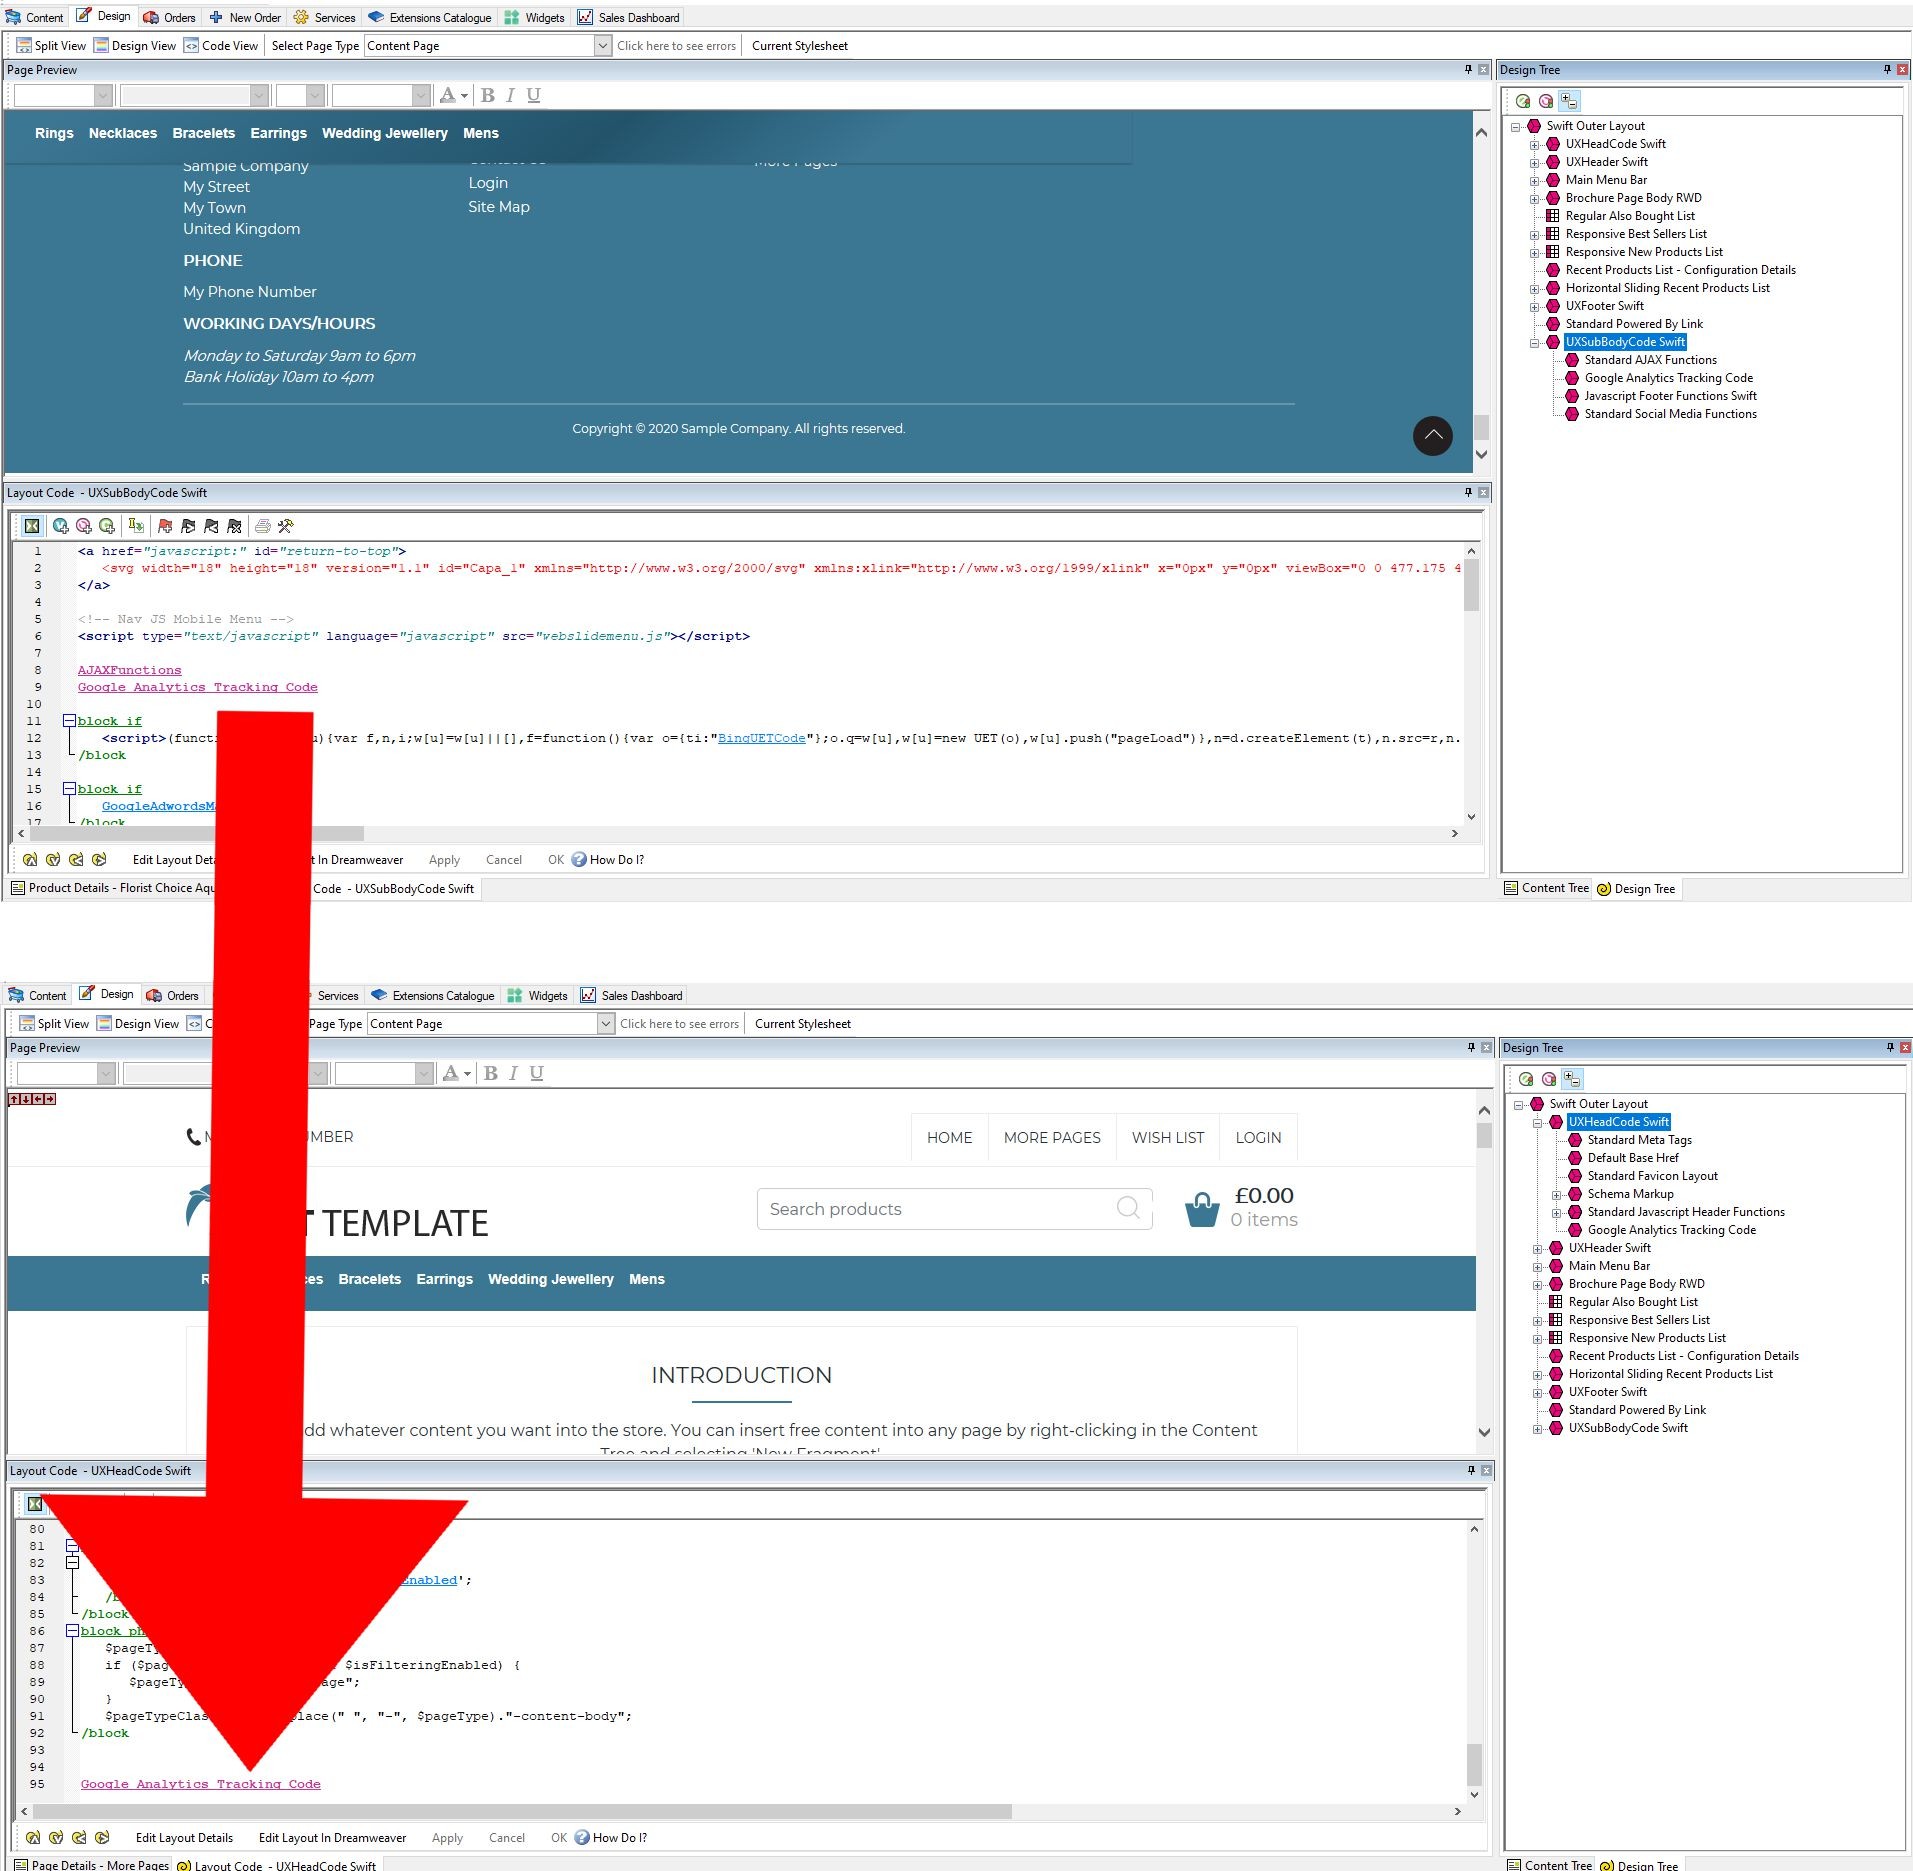The width and height of the screenshot is (1913, 1871).
Task: Click the shopping basket icon in the page preview
Action: [1202, 1209]
